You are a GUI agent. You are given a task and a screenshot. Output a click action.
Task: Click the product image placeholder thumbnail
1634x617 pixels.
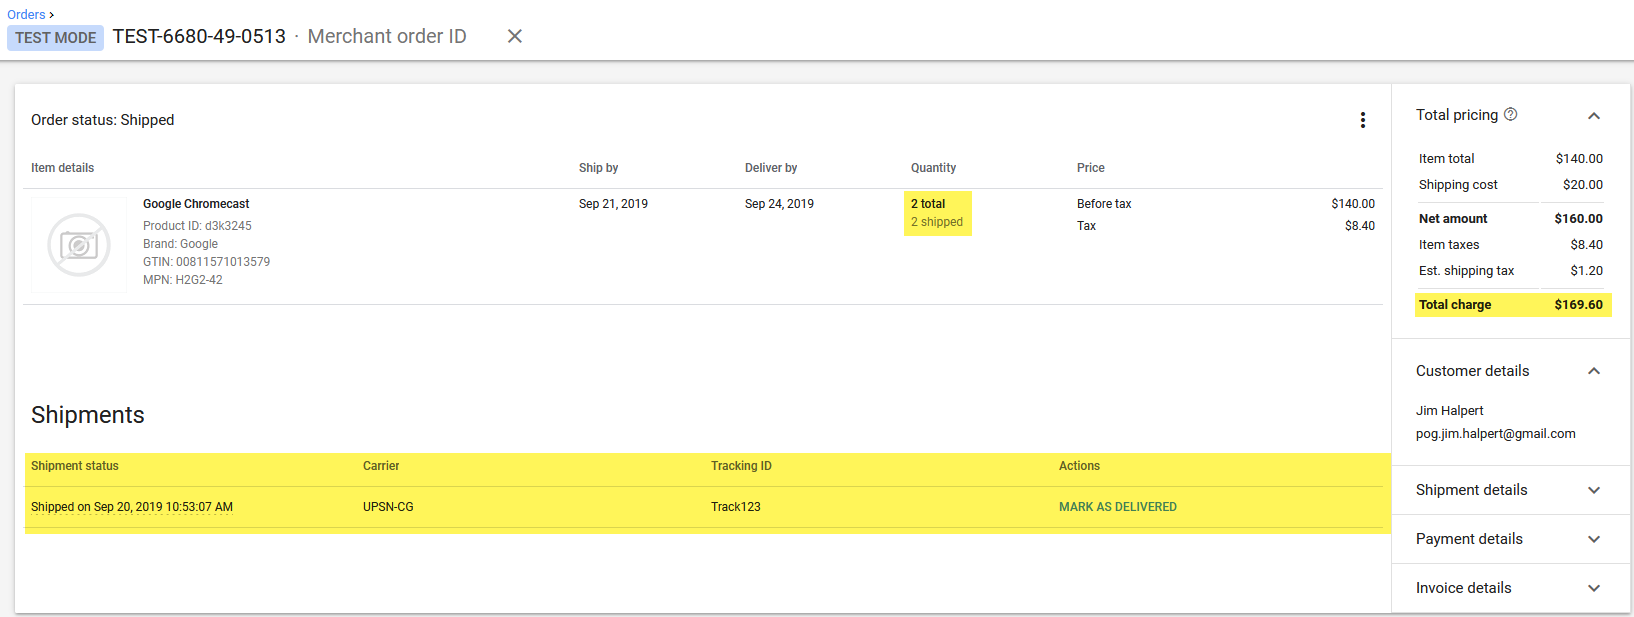[79, 245]
